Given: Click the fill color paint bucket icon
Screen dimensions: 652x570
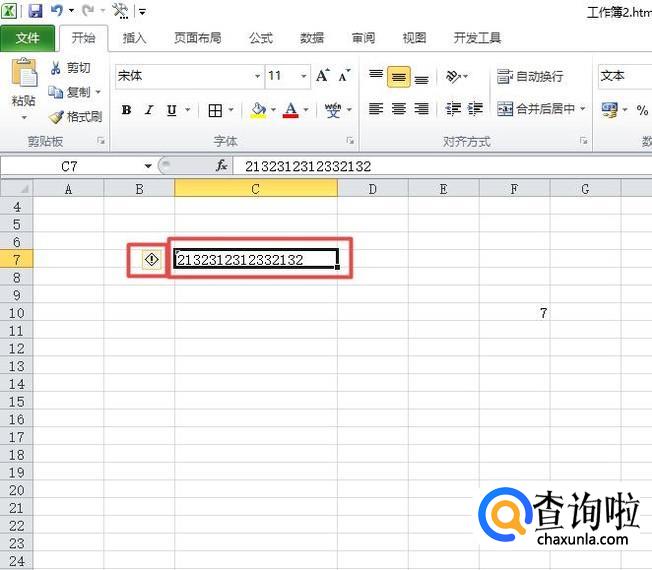Looking at the screenshot, I should [x=258, y=110].
